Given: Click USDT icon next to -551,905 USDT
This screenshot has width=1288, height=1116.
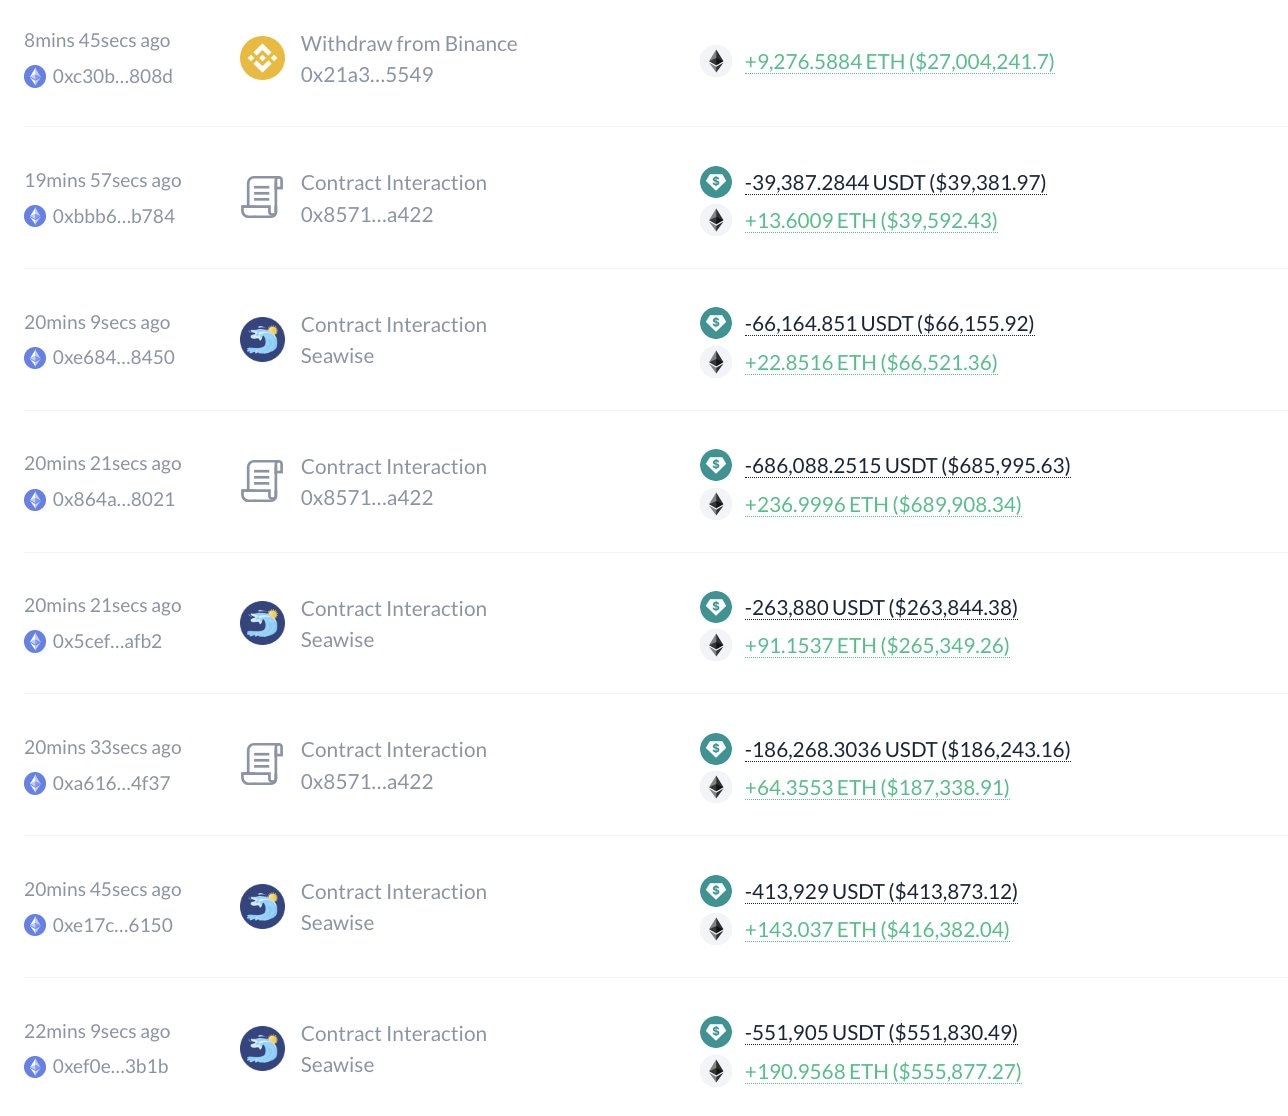Looking at the screenshot, I should click(715, 1032).
